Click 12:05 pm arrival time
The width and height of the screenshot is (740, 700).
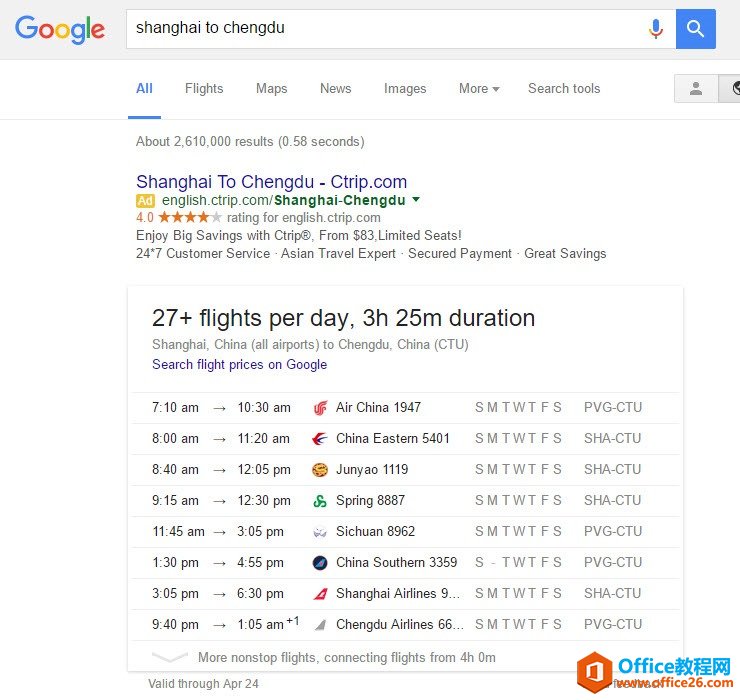click(264, 470)
